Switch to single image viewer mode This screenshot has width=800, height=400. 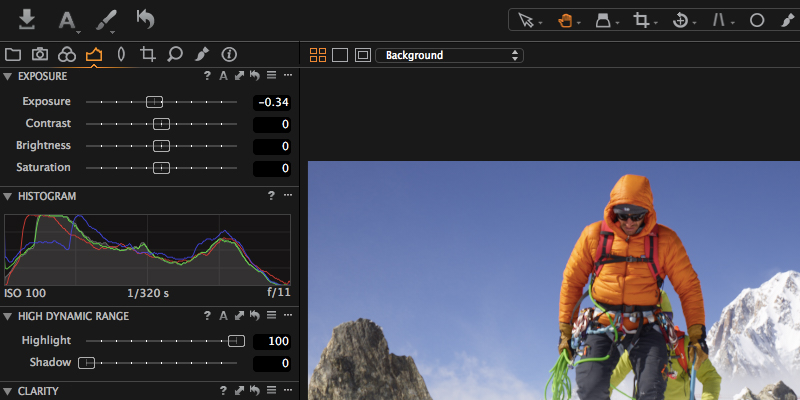click(340, 55)
